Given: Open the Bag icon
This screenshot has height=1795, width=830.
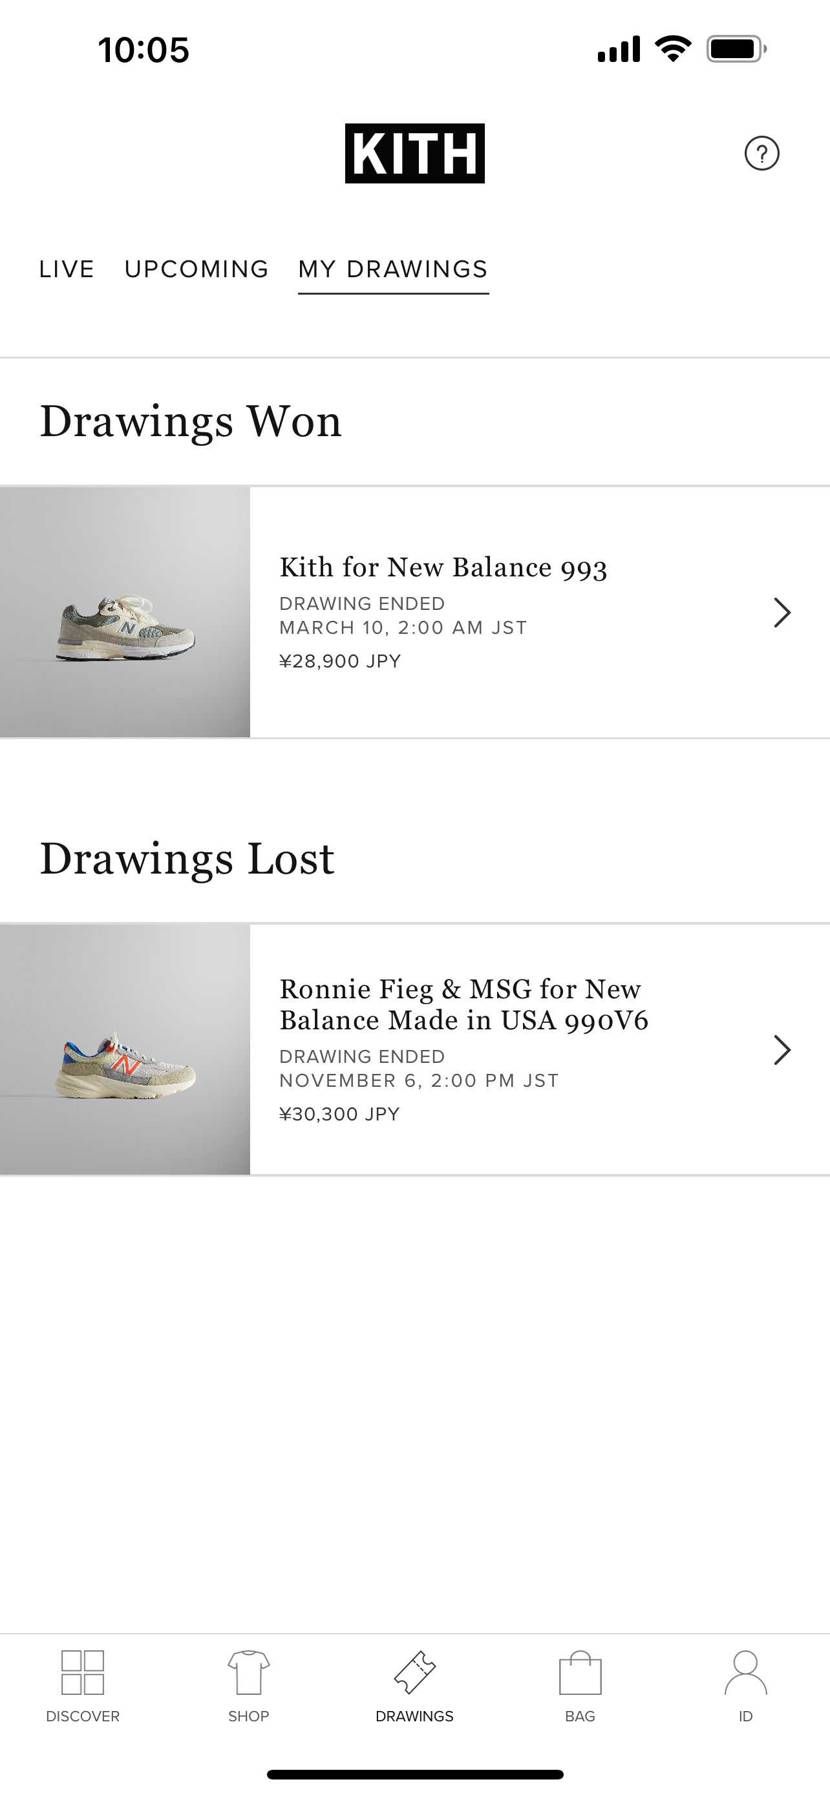Looking at the screenshot, I should 580,1672.
